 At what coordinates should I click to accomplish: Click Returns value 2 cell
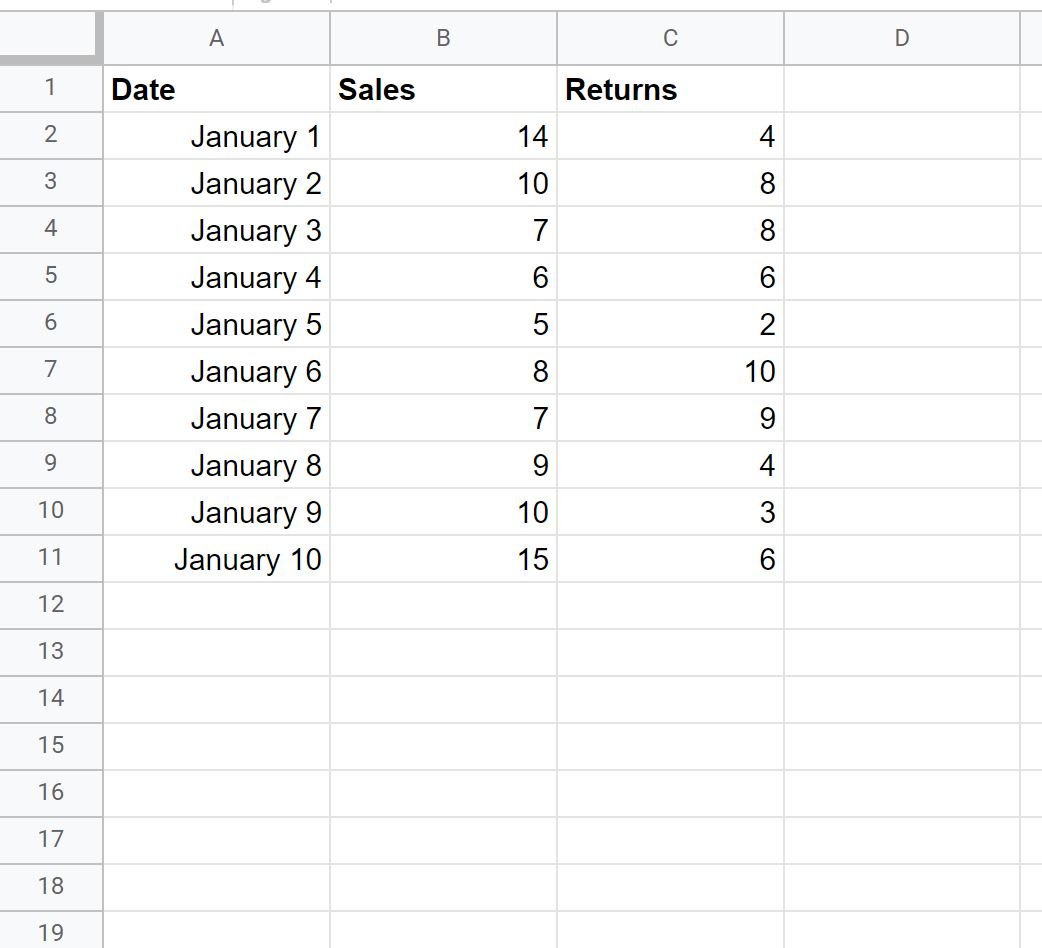670,324
